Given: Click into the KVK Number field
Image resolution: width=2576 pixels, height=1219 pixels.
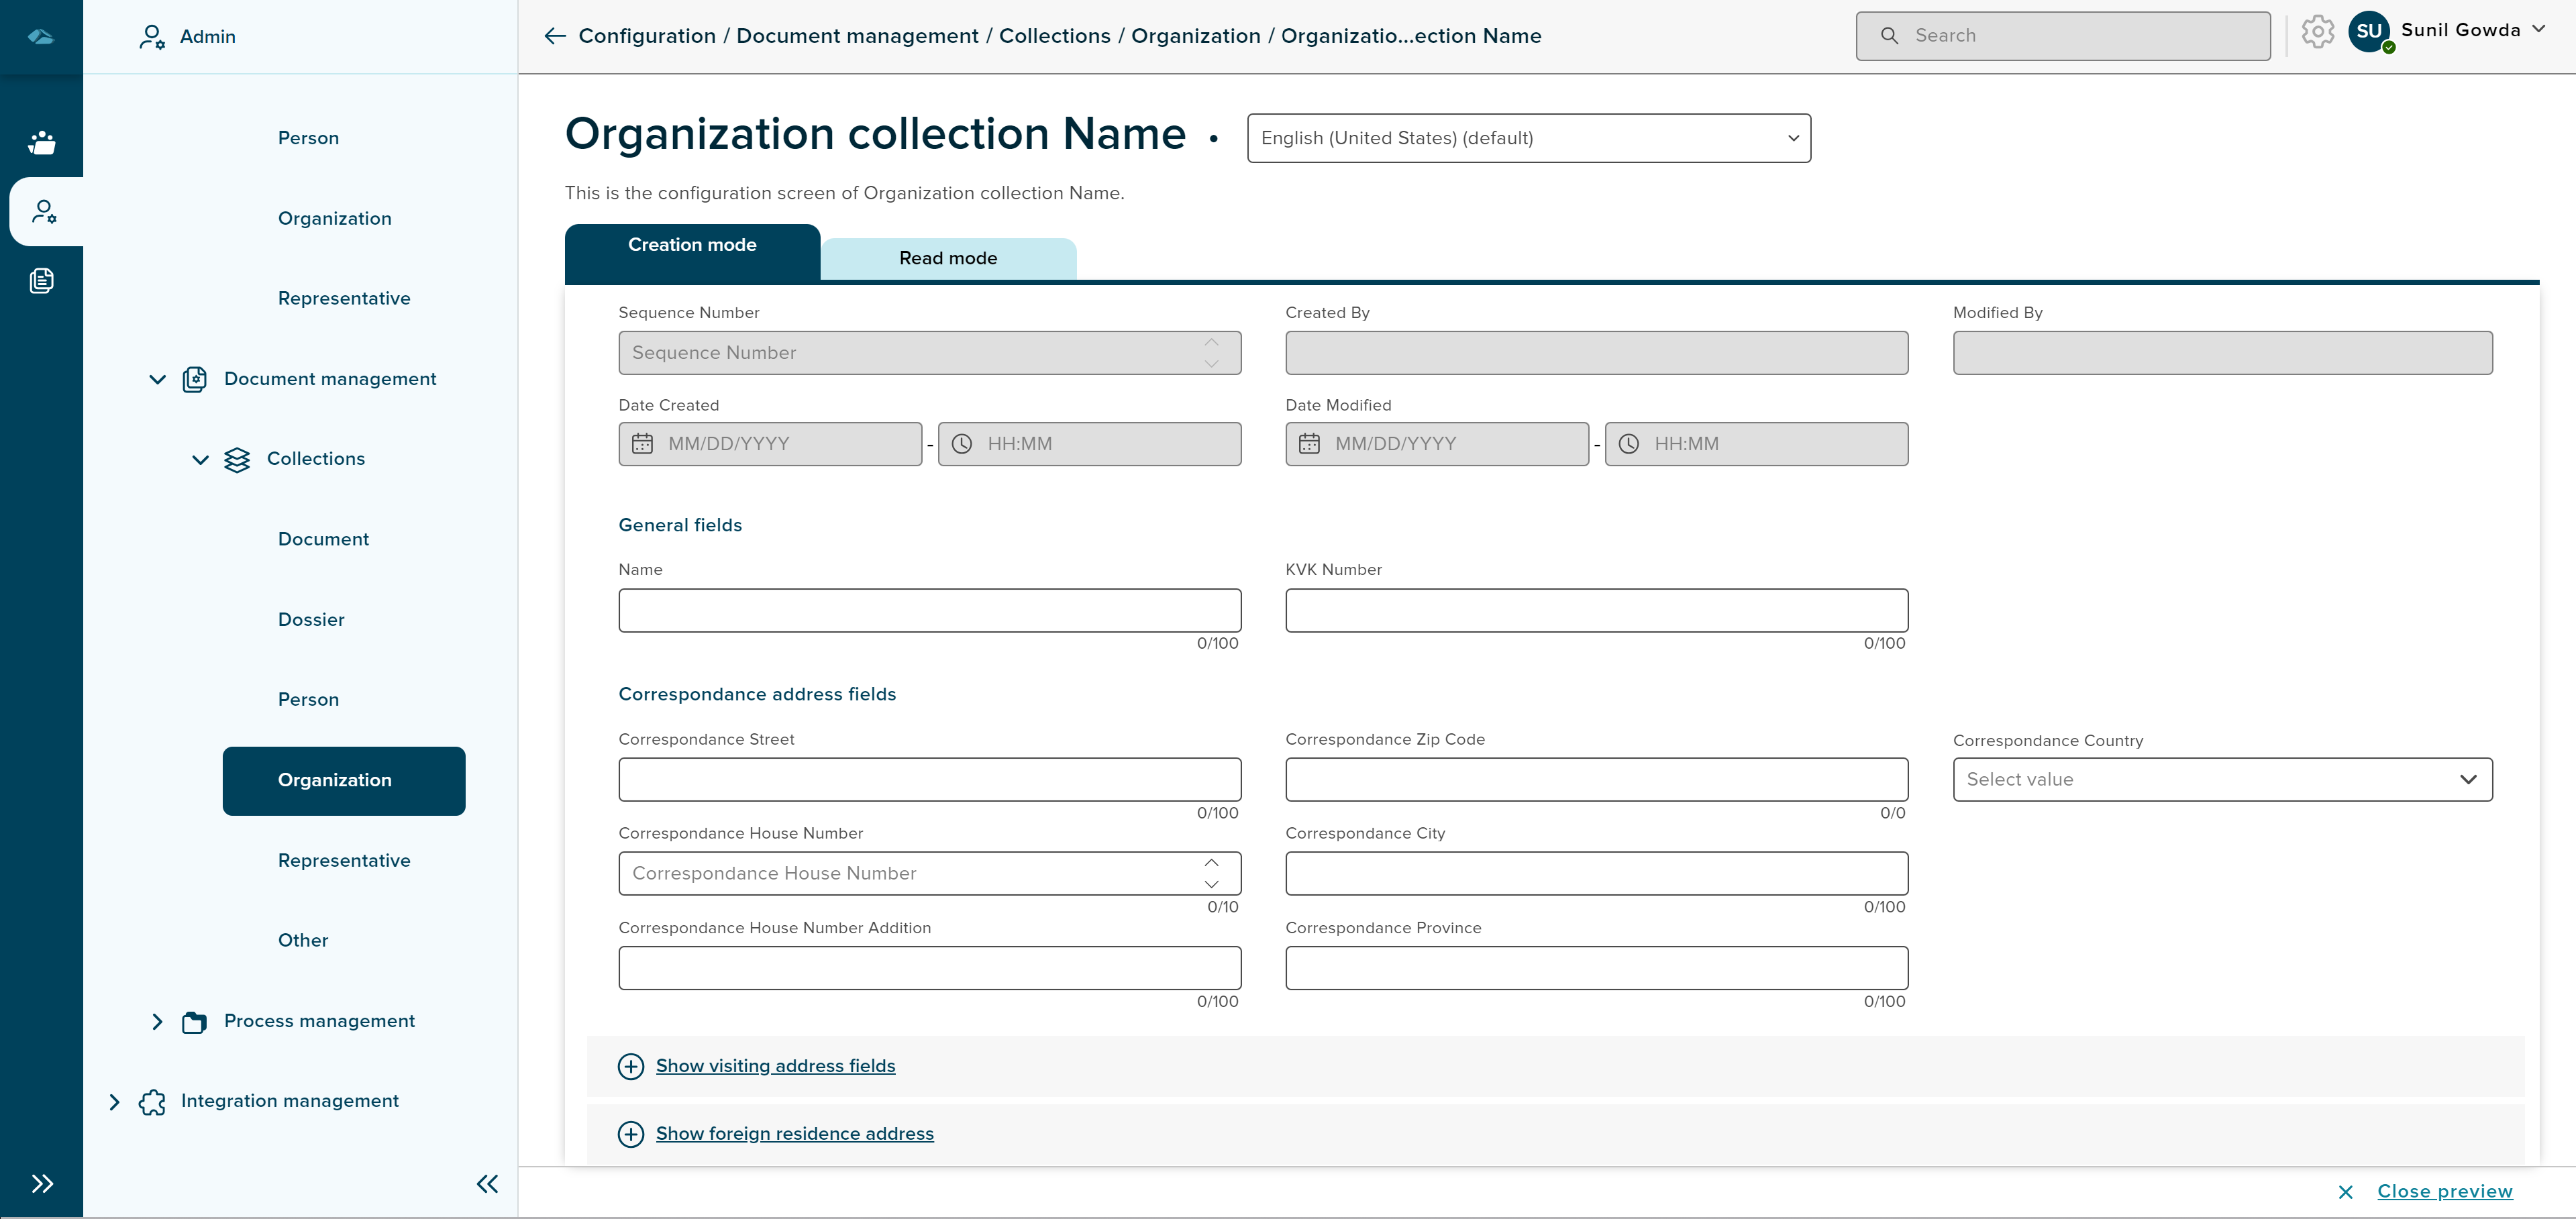Looking at the screenshot, I should pyautogui.click(x=1596, y=610).
